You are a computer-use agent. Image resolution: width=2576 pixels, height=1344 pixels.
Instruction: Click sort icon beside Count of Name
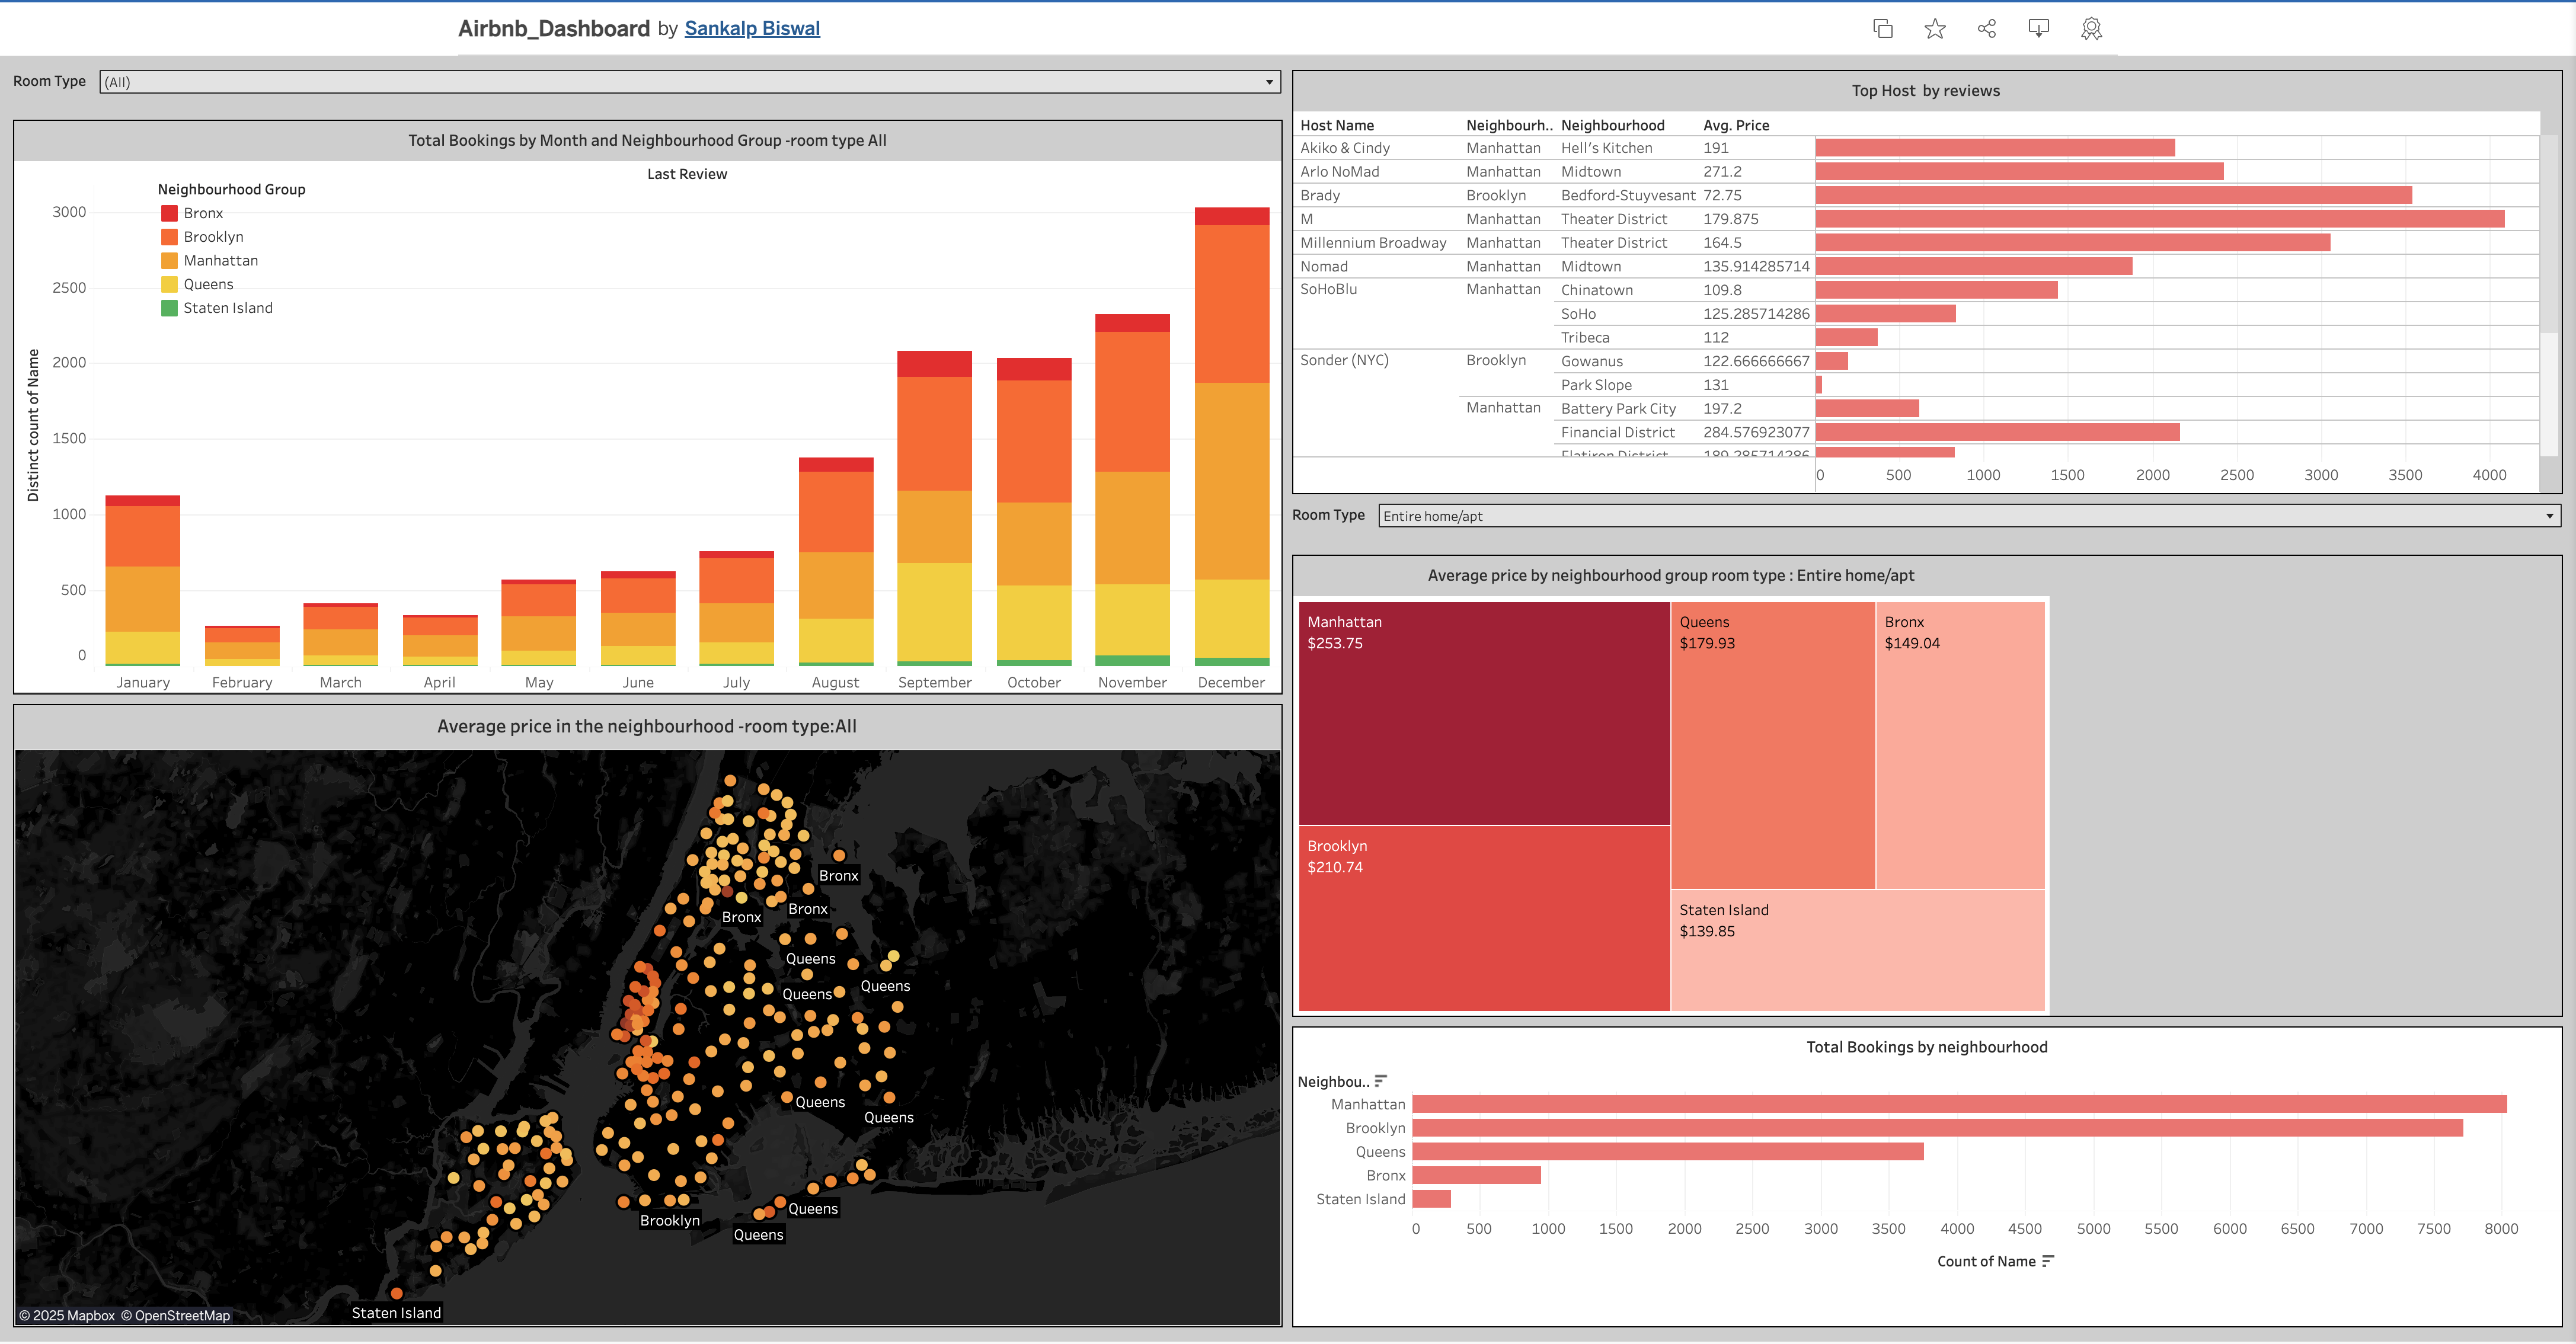pyautogui.click(x=2047, y=1261)
